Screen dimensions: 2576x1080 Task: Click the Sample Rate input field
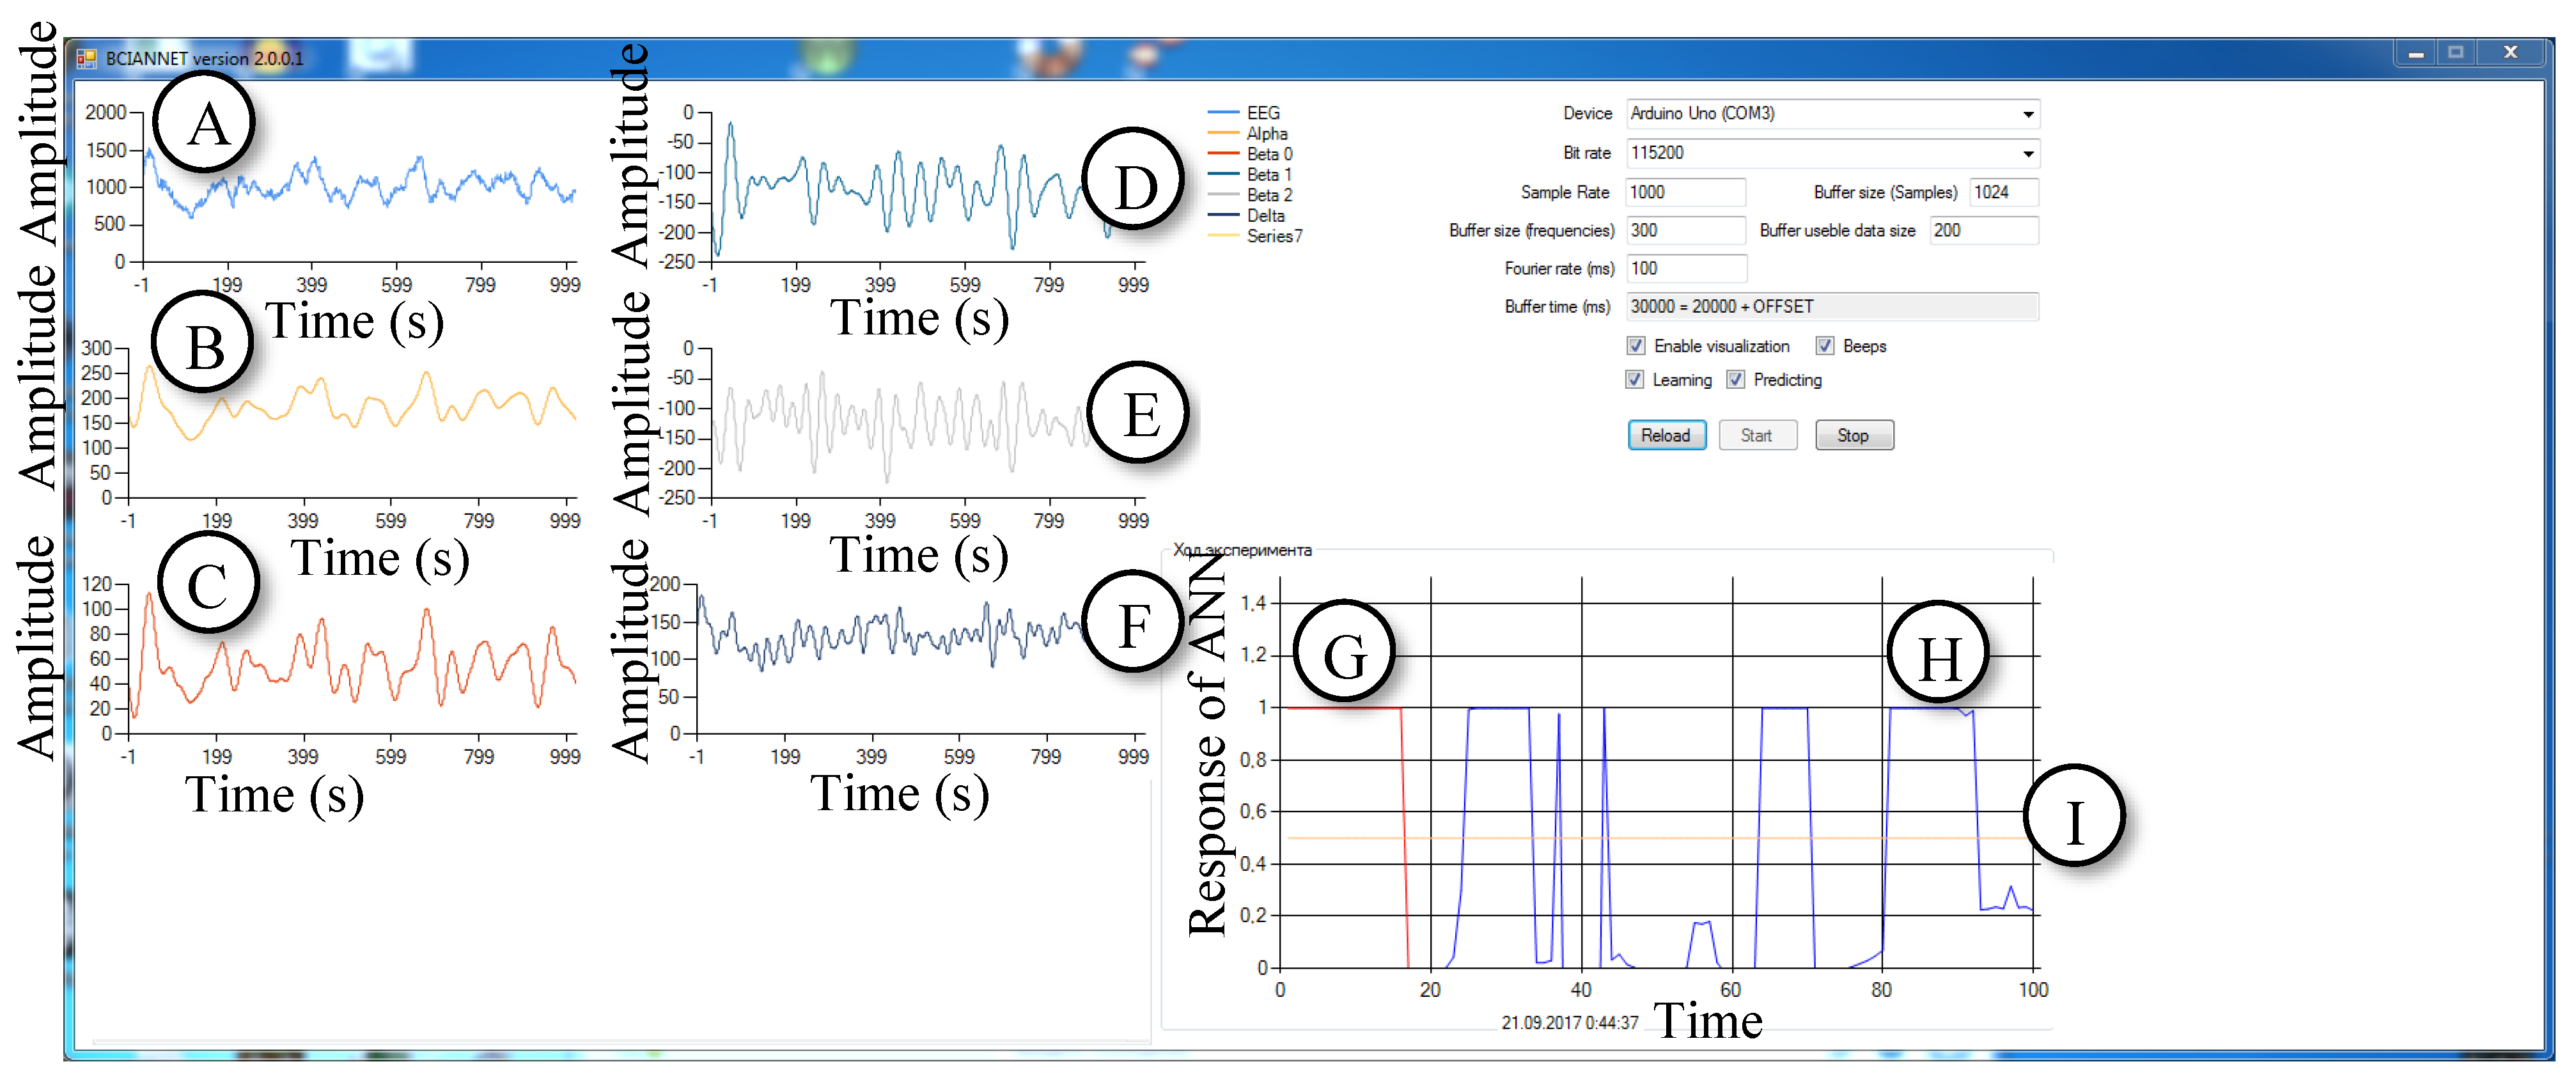tap(1685, 192)
